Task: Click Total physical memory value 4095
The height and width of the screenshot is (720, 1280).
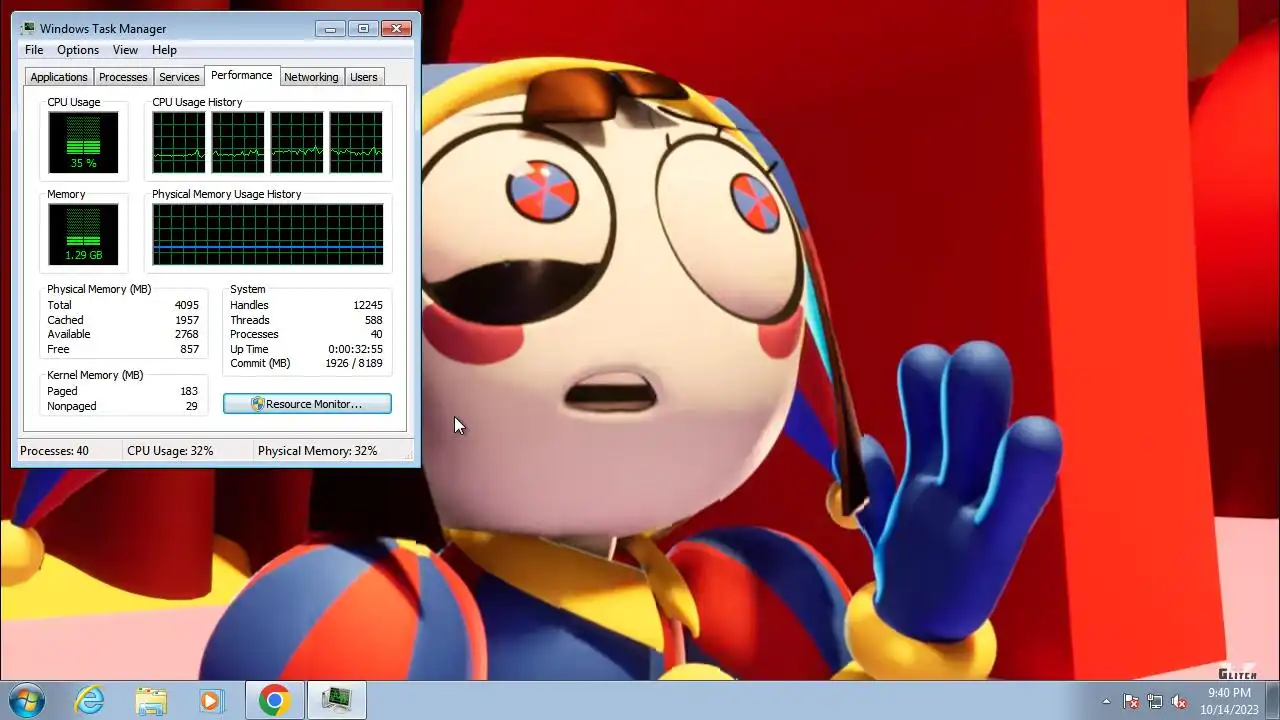Action: pos(186,305)
